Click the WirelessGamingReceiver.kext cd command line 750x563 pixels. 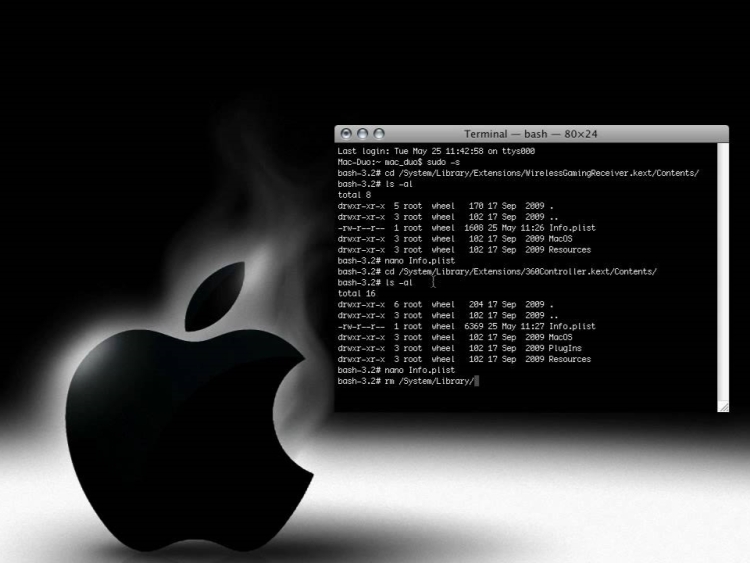point(518,173)
